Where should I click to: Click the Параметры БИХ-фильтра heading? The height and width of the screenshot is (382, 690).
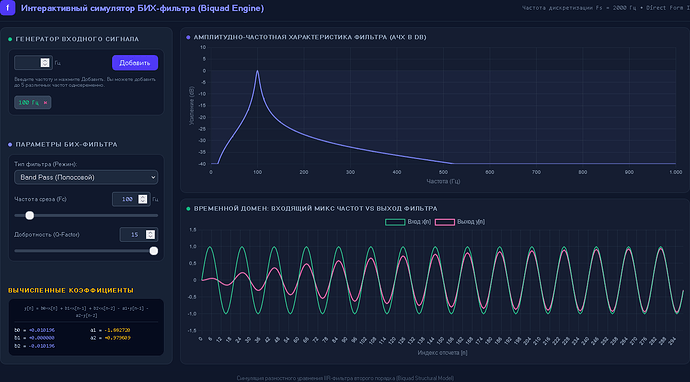(66, 144)
